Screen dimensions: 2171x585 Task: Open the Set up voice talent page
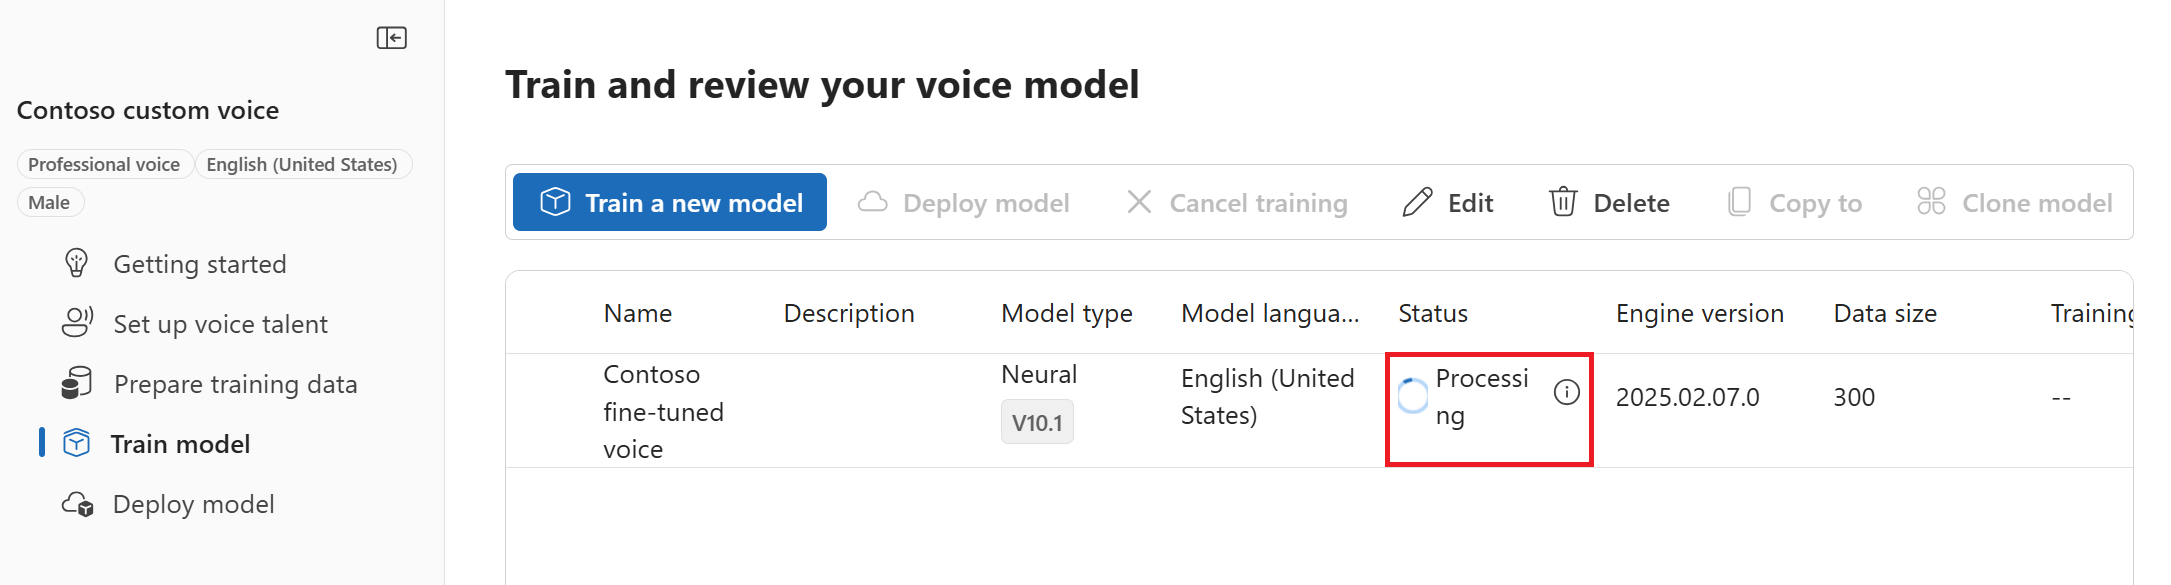pyautogui.click(x=220, y=324)
